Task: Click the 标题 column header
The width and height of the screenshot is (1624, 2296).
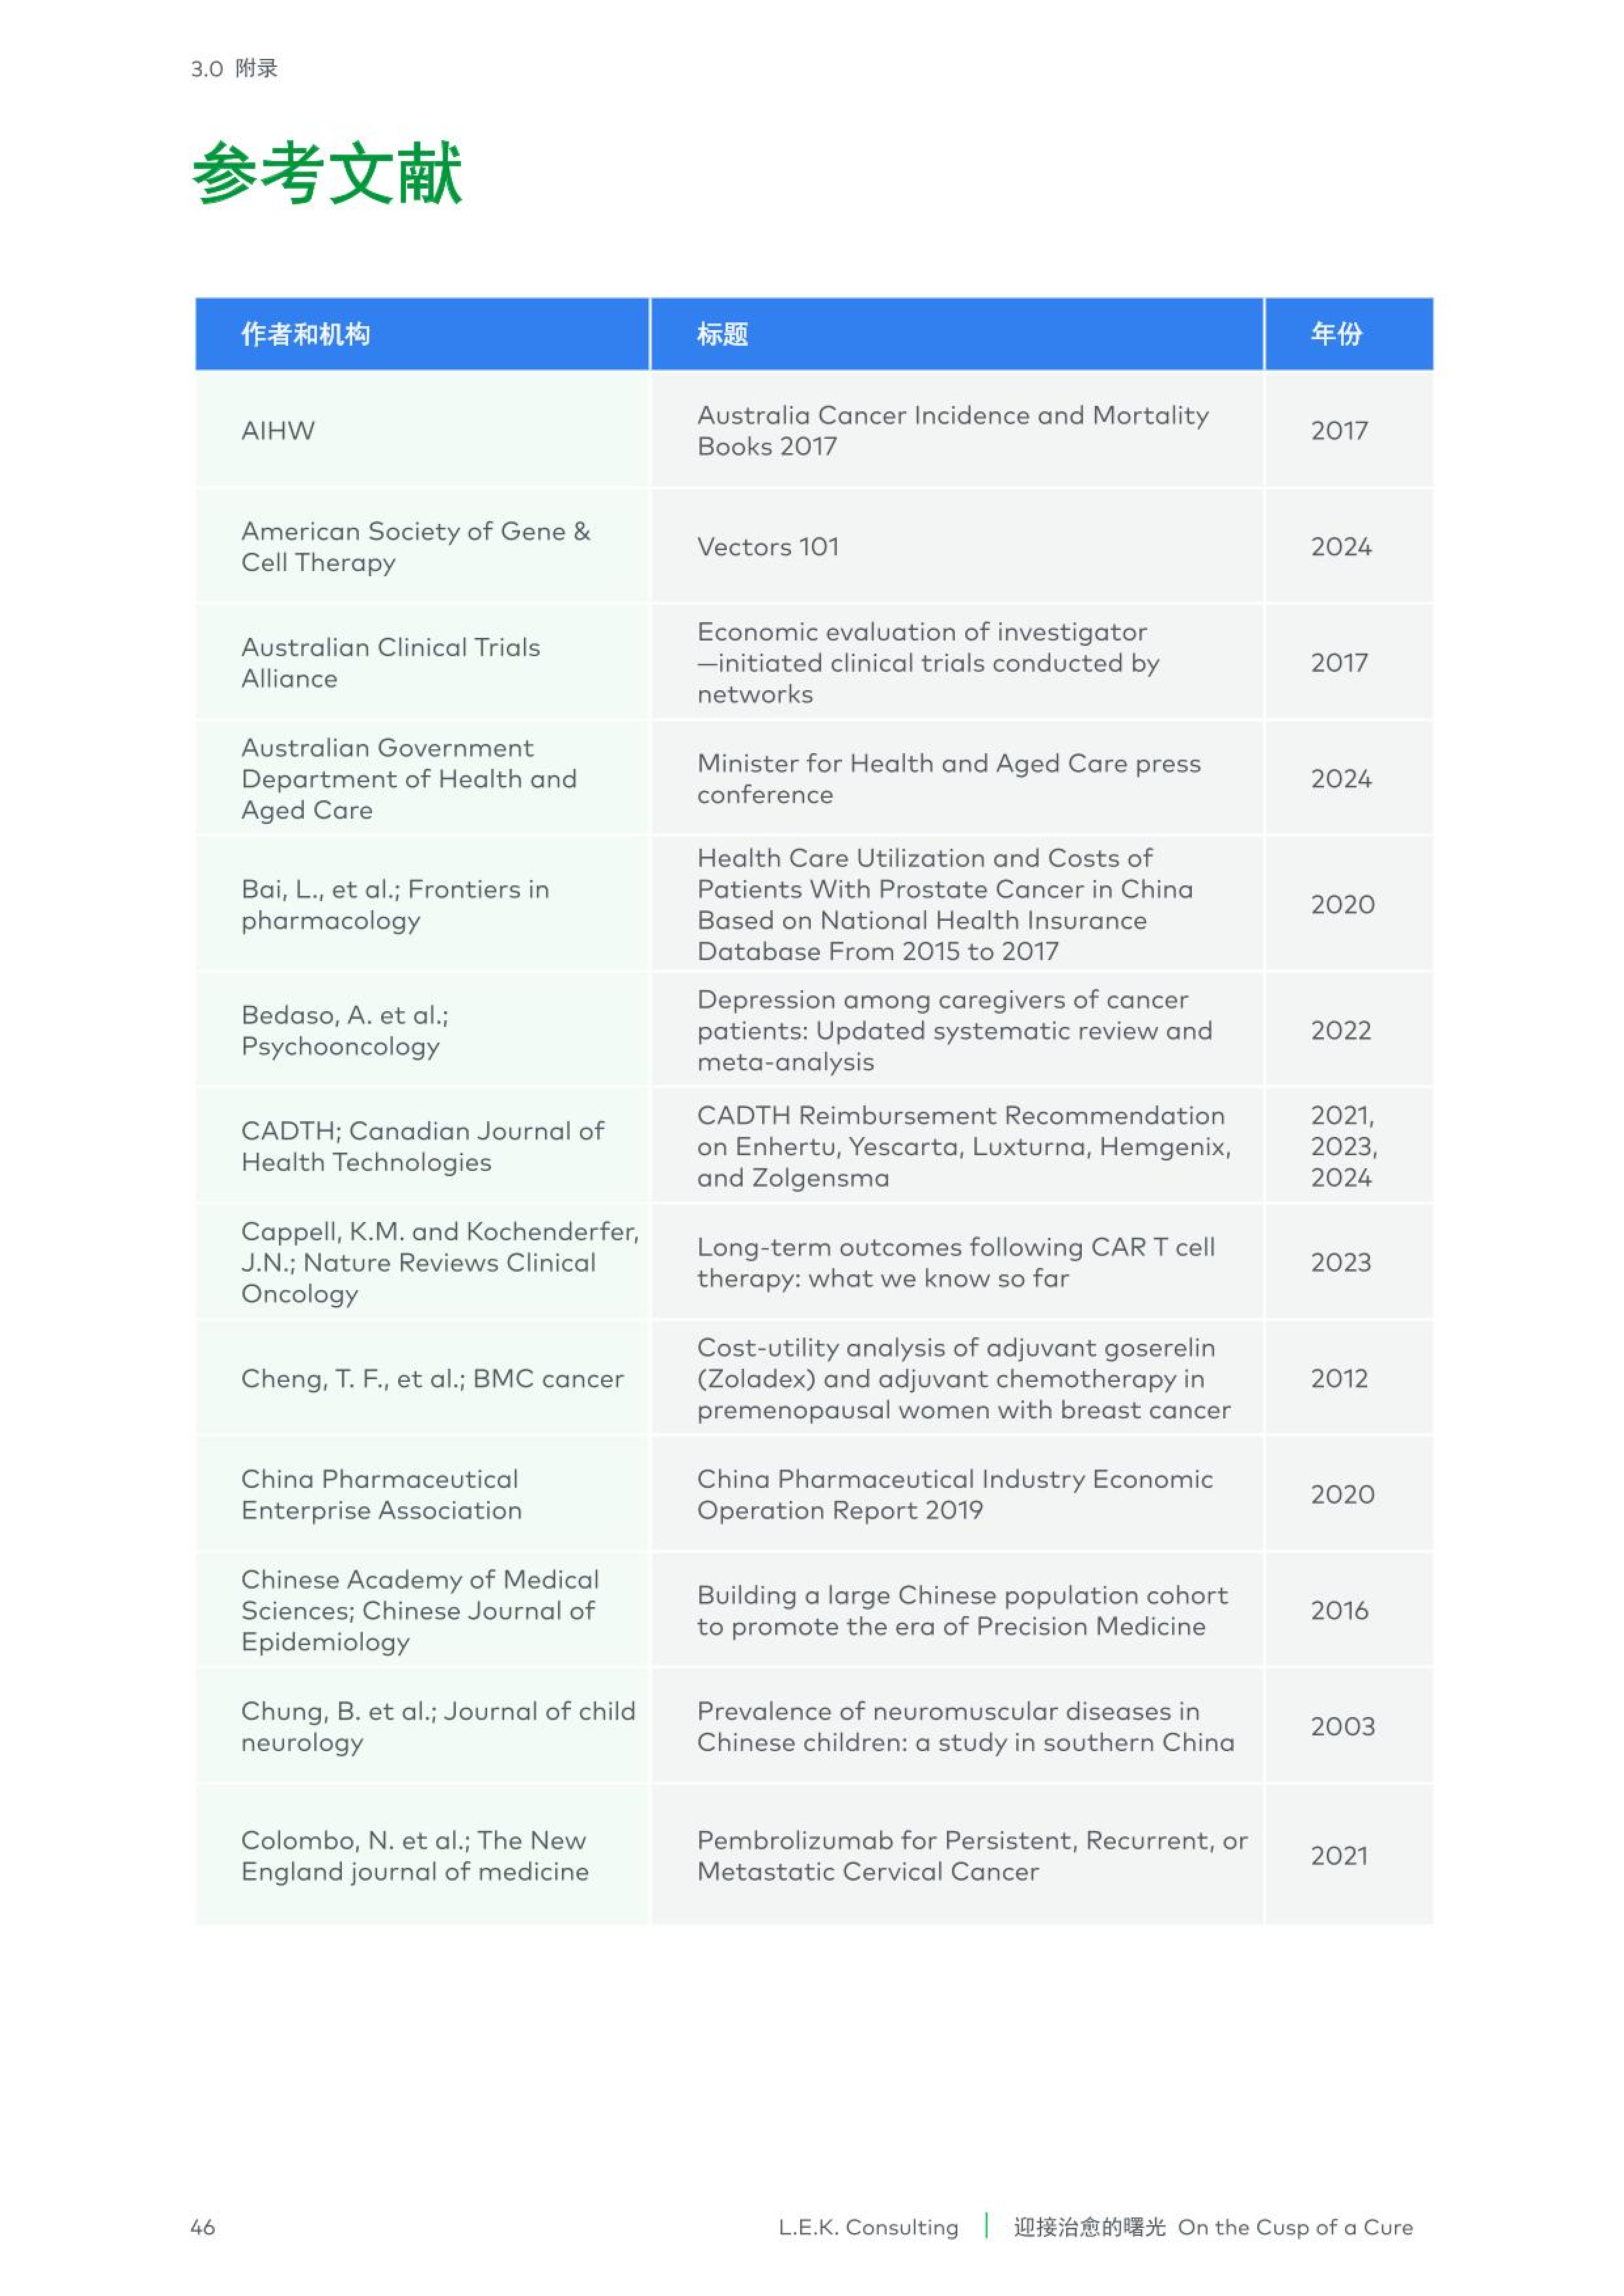Action: click(x=722, y=334)
